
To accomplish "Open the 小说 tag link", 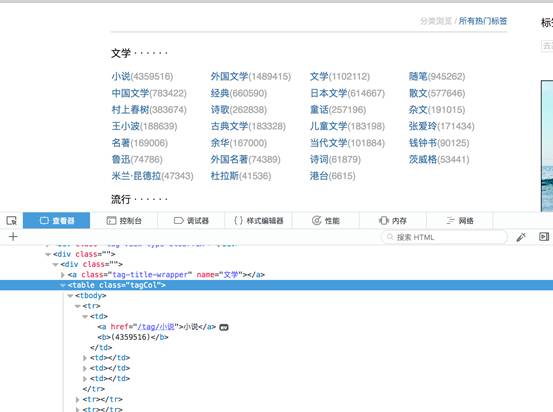I will click(x=121, y=76).
